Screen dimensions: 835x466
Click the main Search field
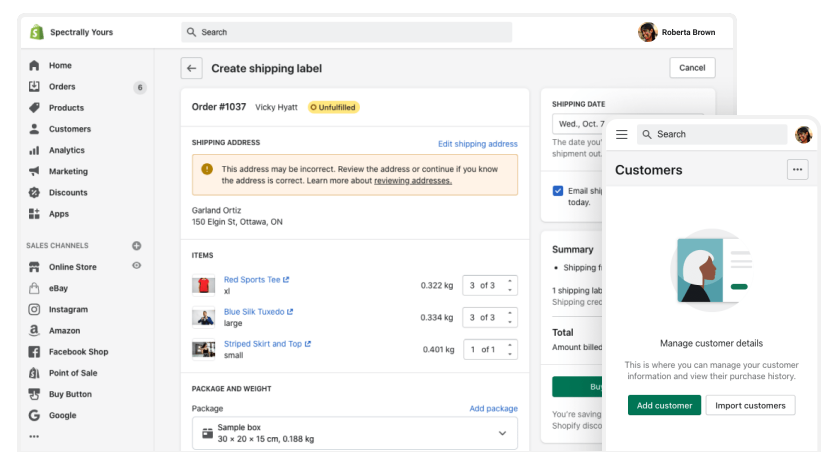347,32
